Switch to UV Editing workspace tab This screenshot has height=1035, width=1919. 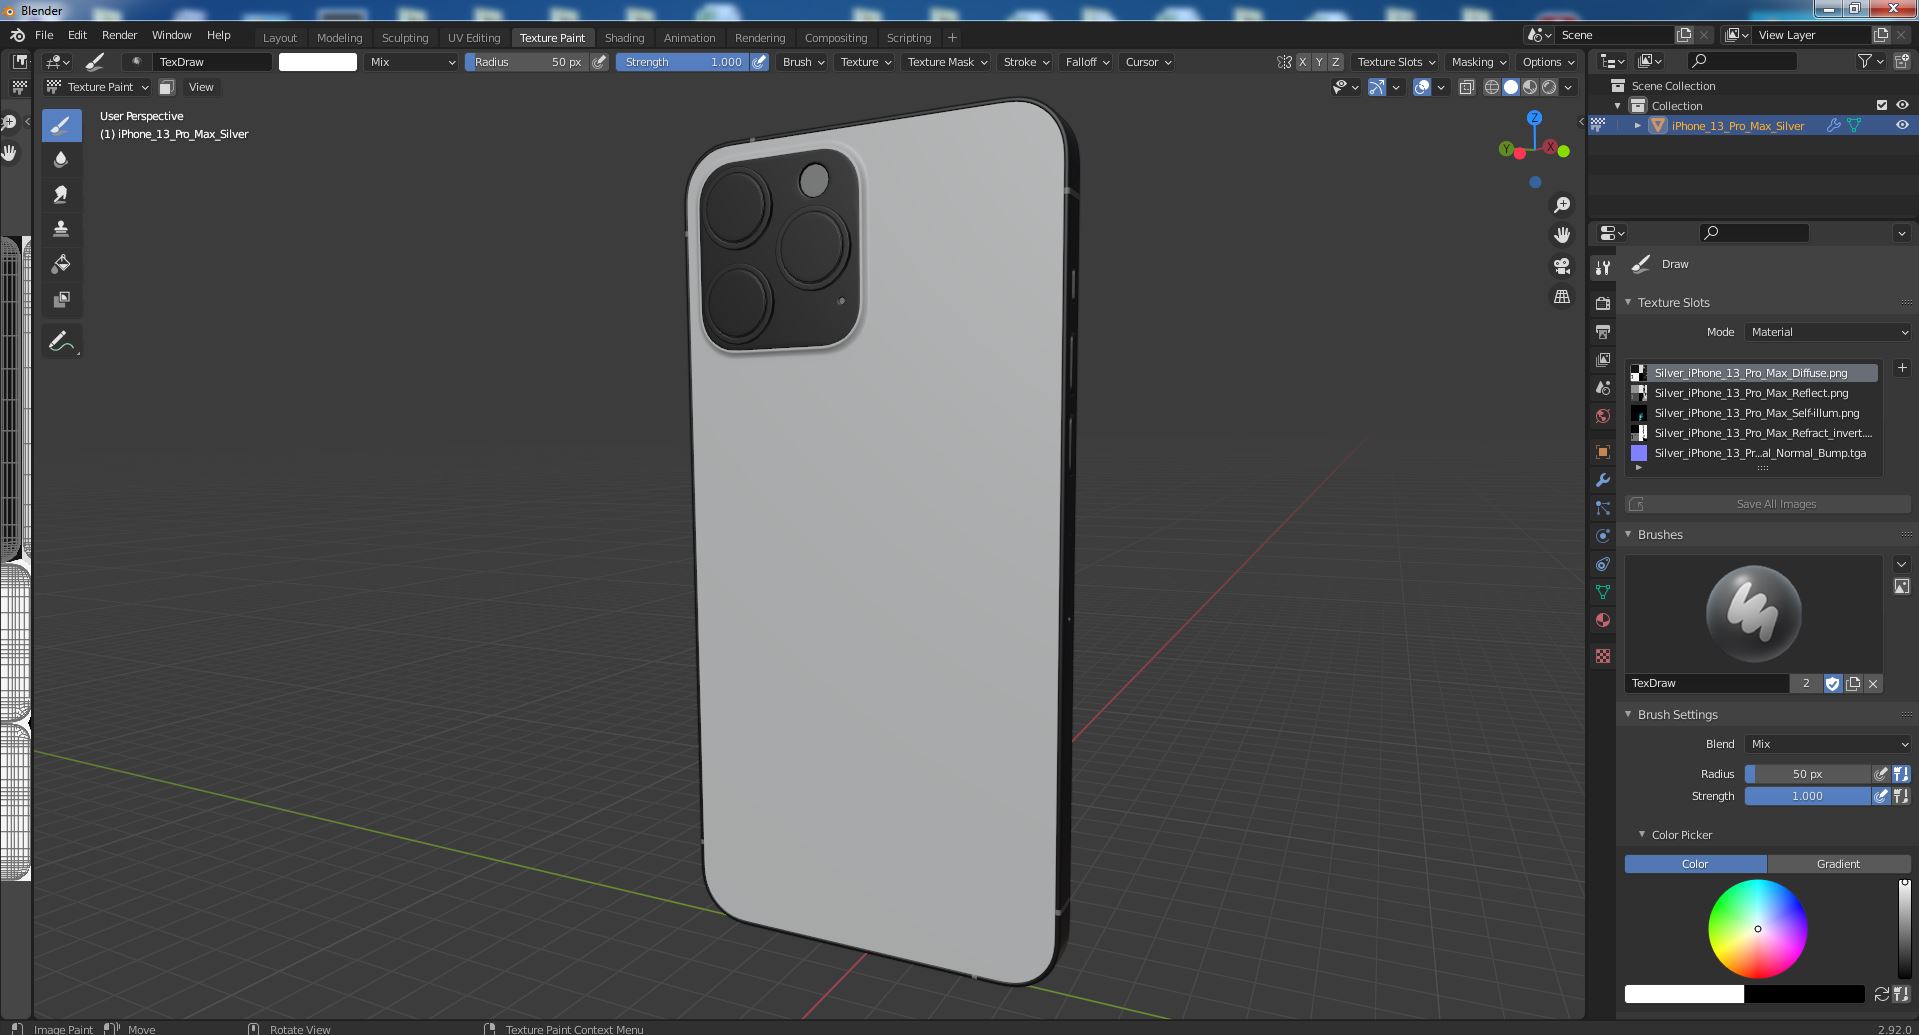(474, 38)
